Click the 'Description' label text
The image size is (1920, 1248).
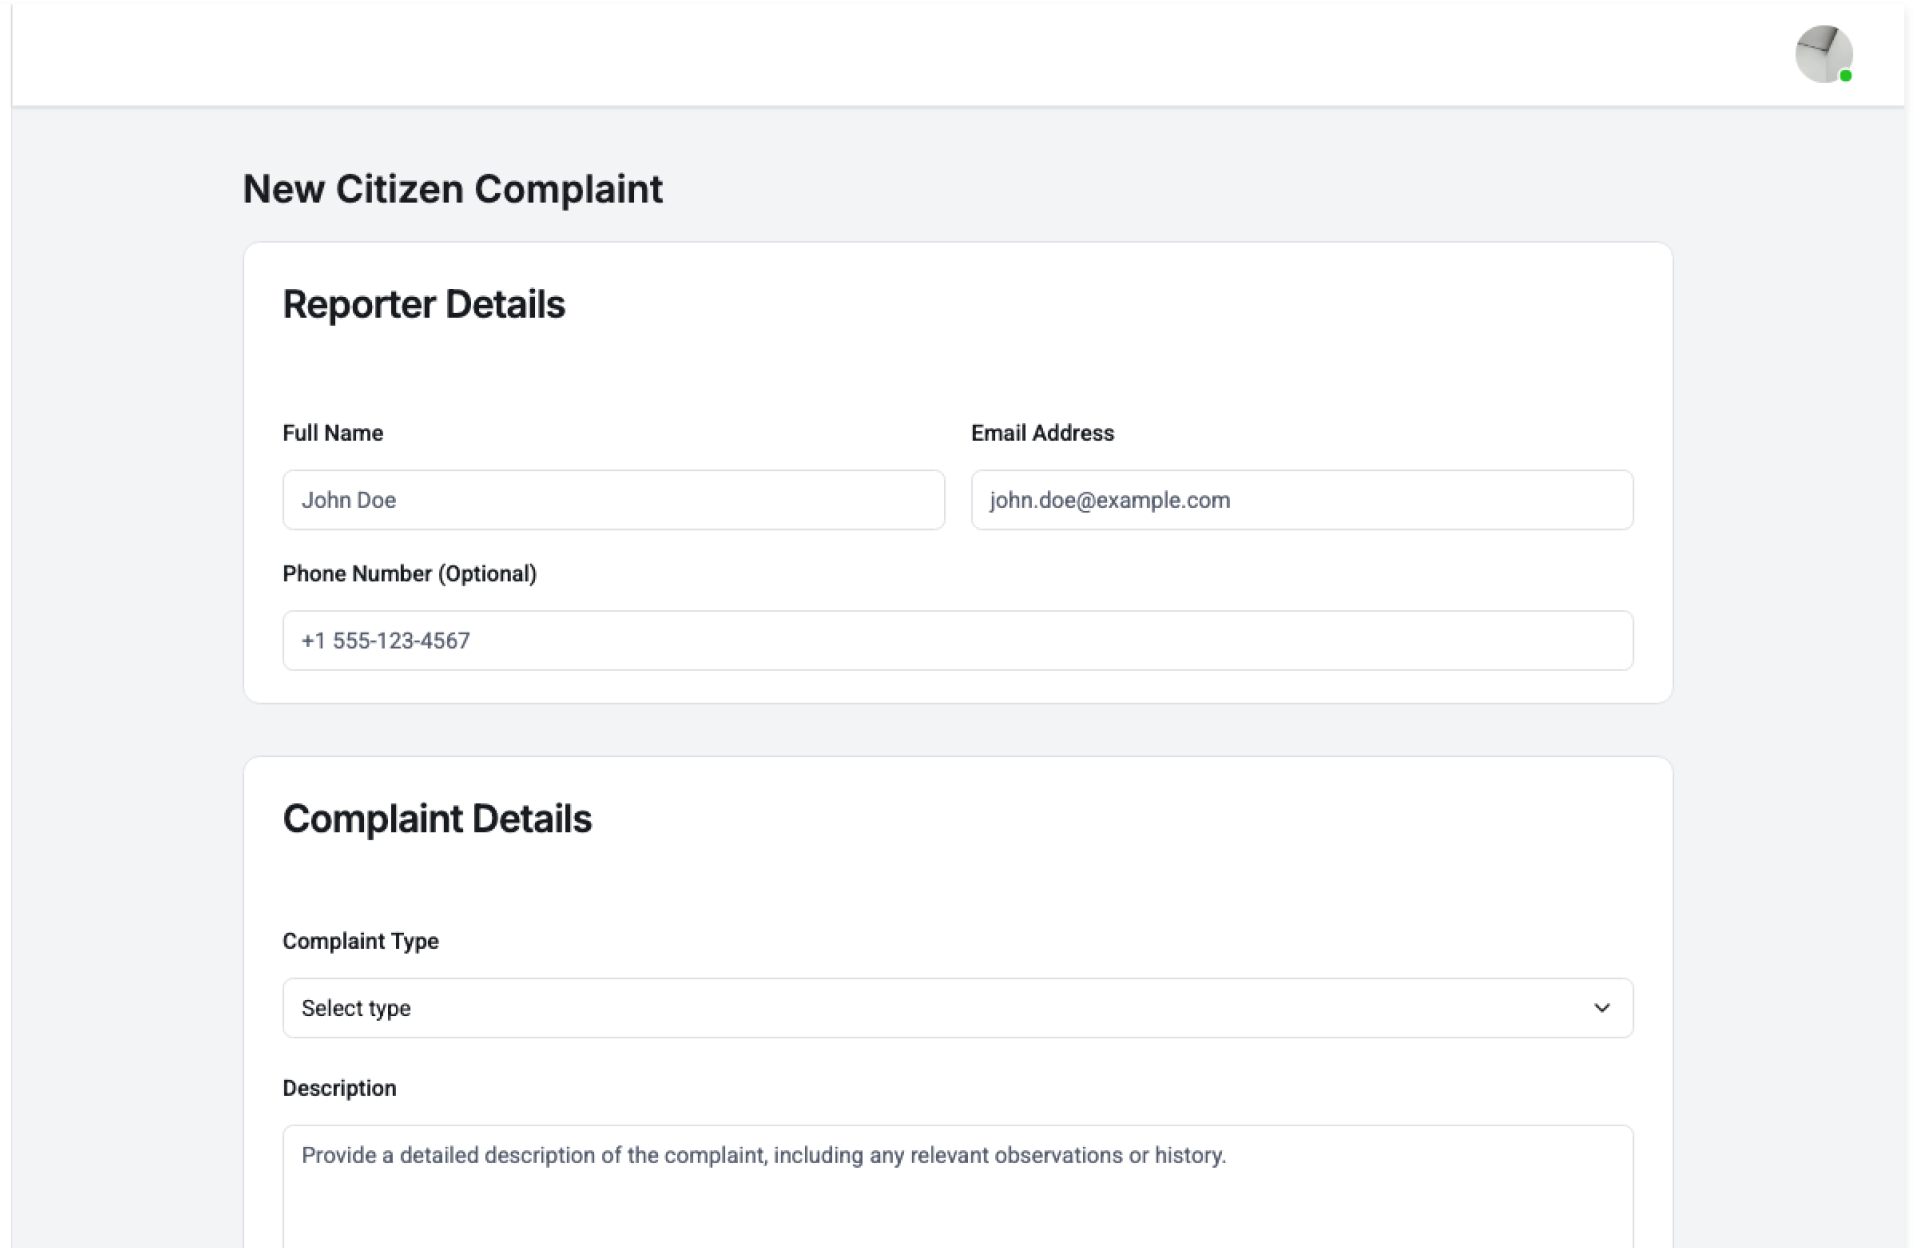(x=339, y=1088)
